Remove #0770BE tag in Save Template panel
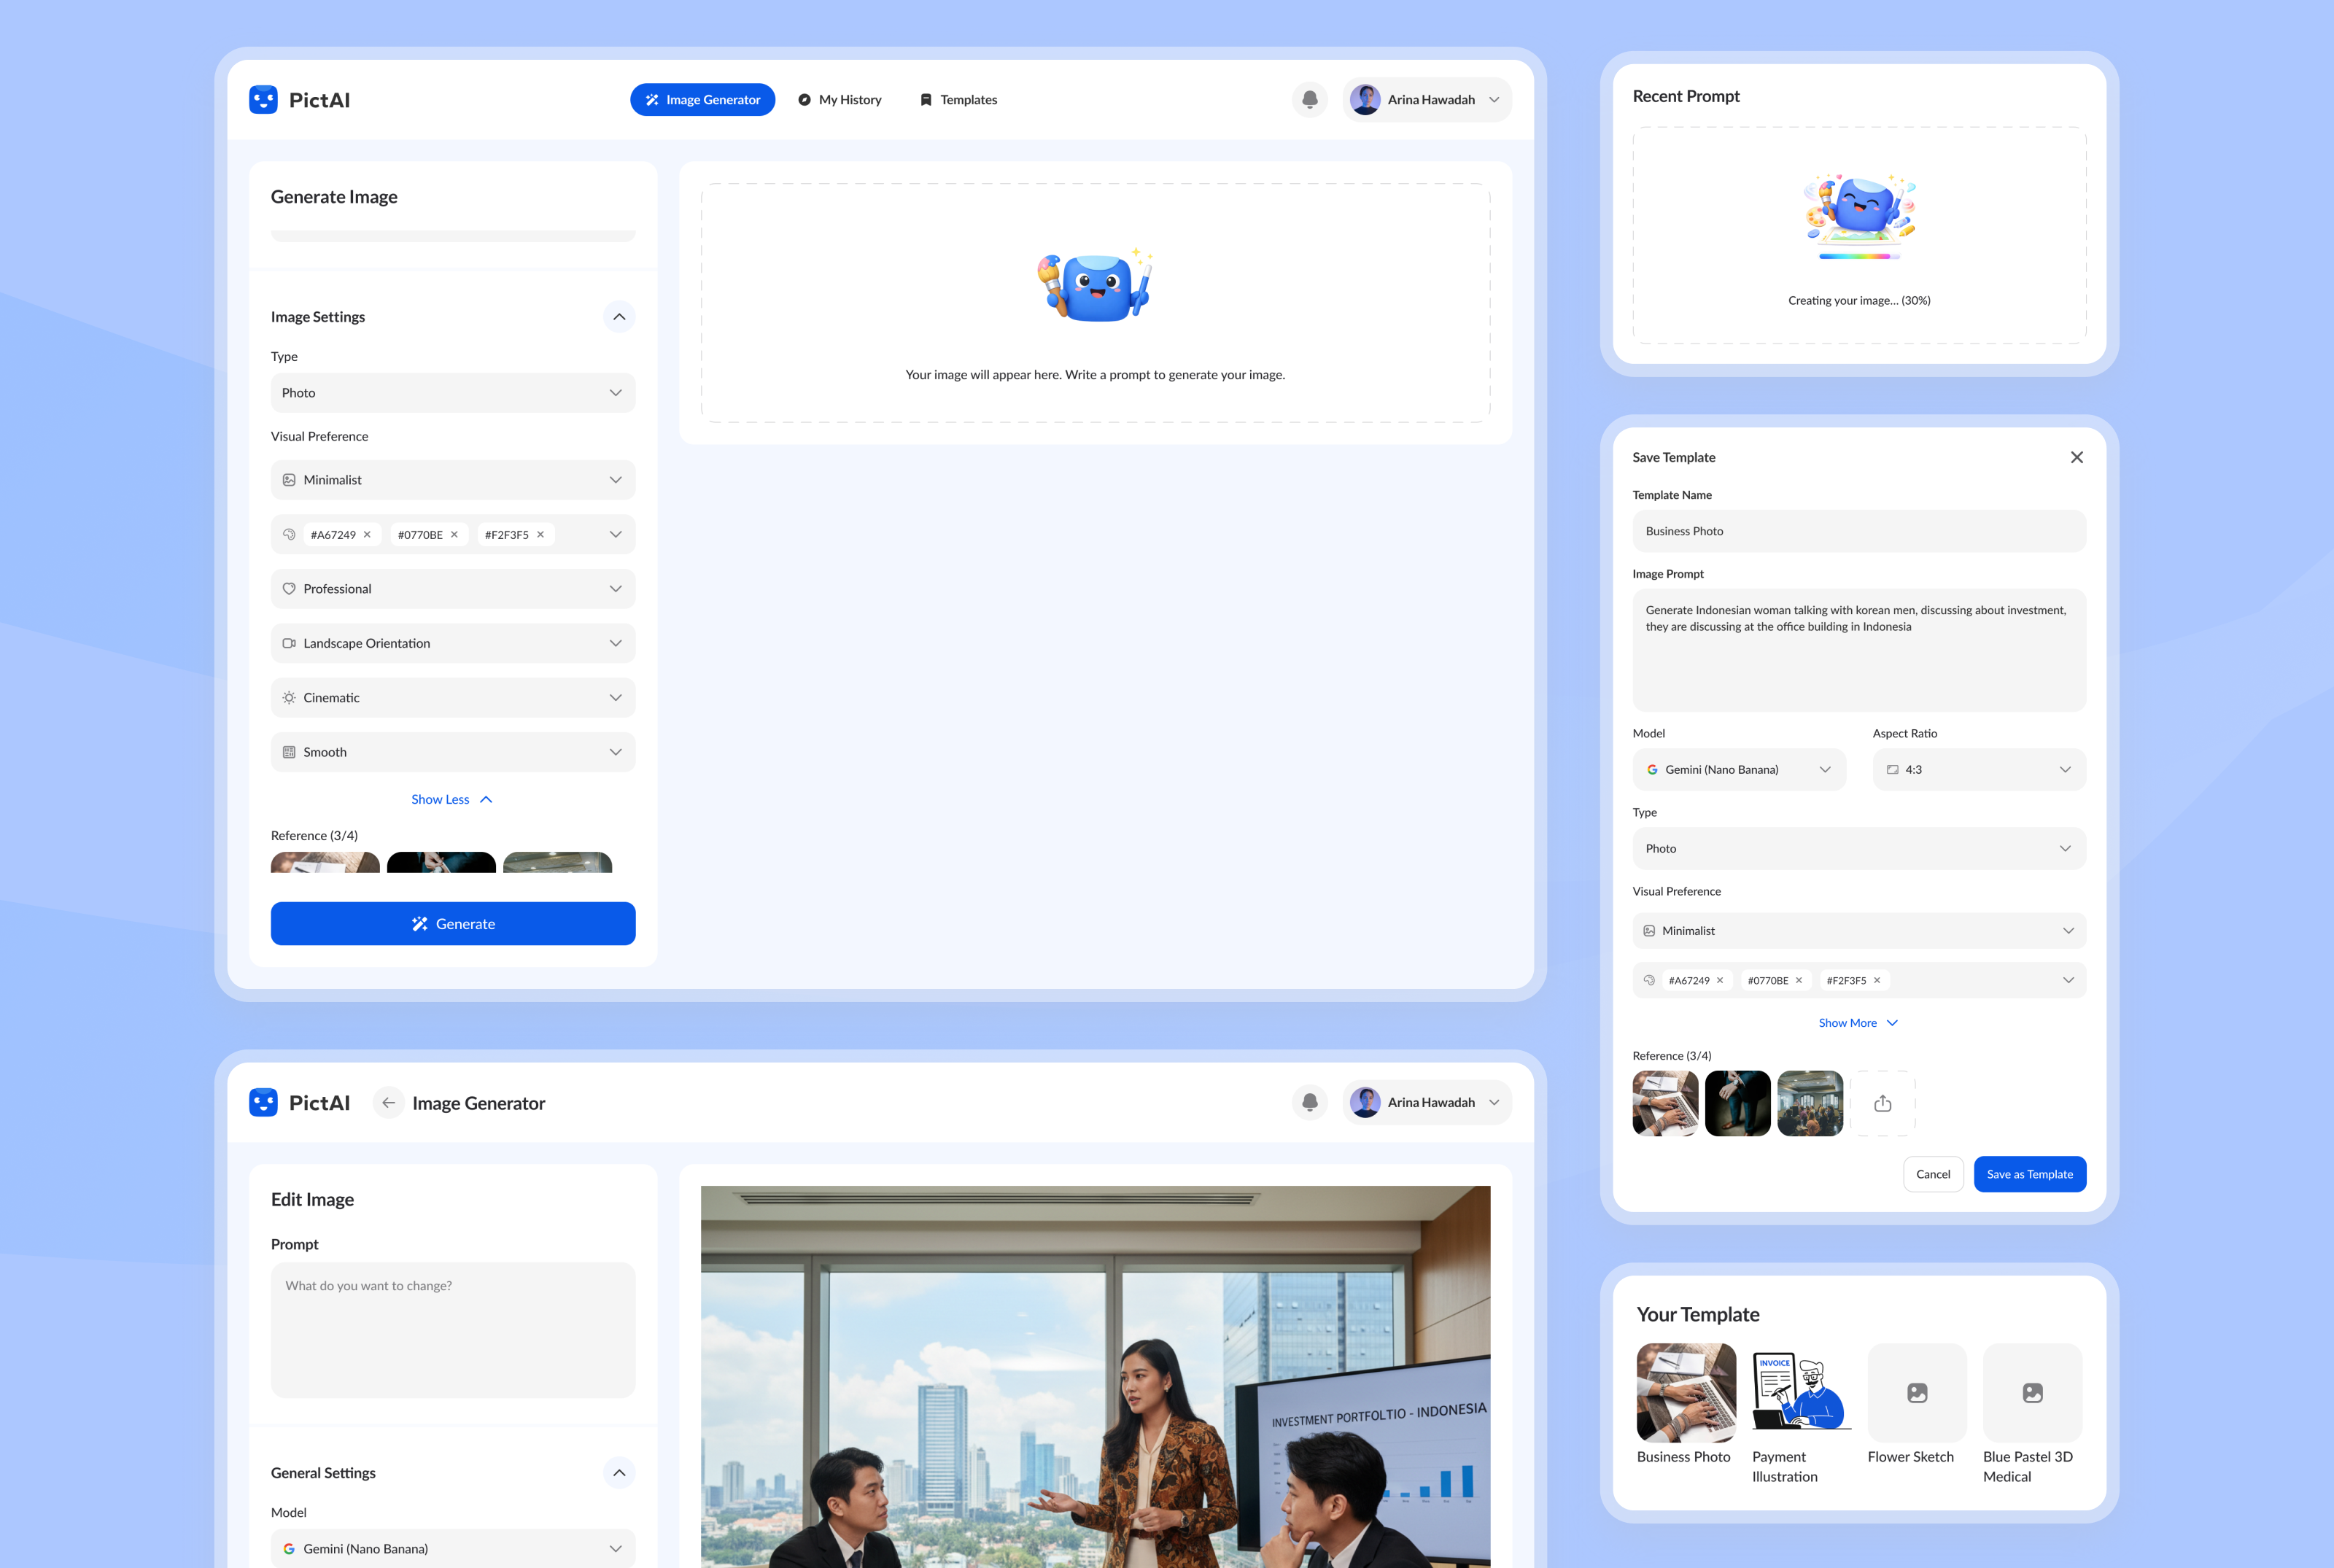Image resolution: width=2334 pixels, height=1568 pixels. coord(1798,981)
